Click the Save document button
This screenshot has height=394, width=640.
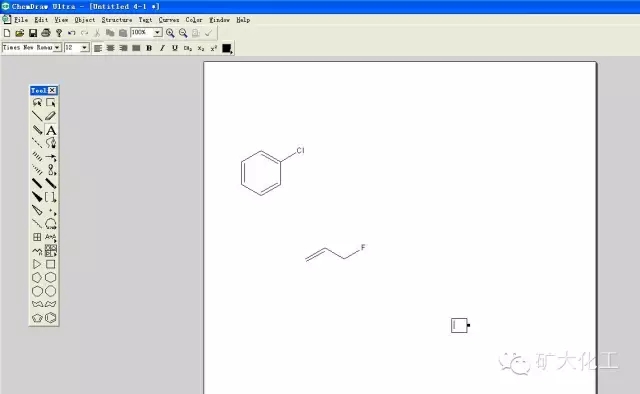pos(33,33)
